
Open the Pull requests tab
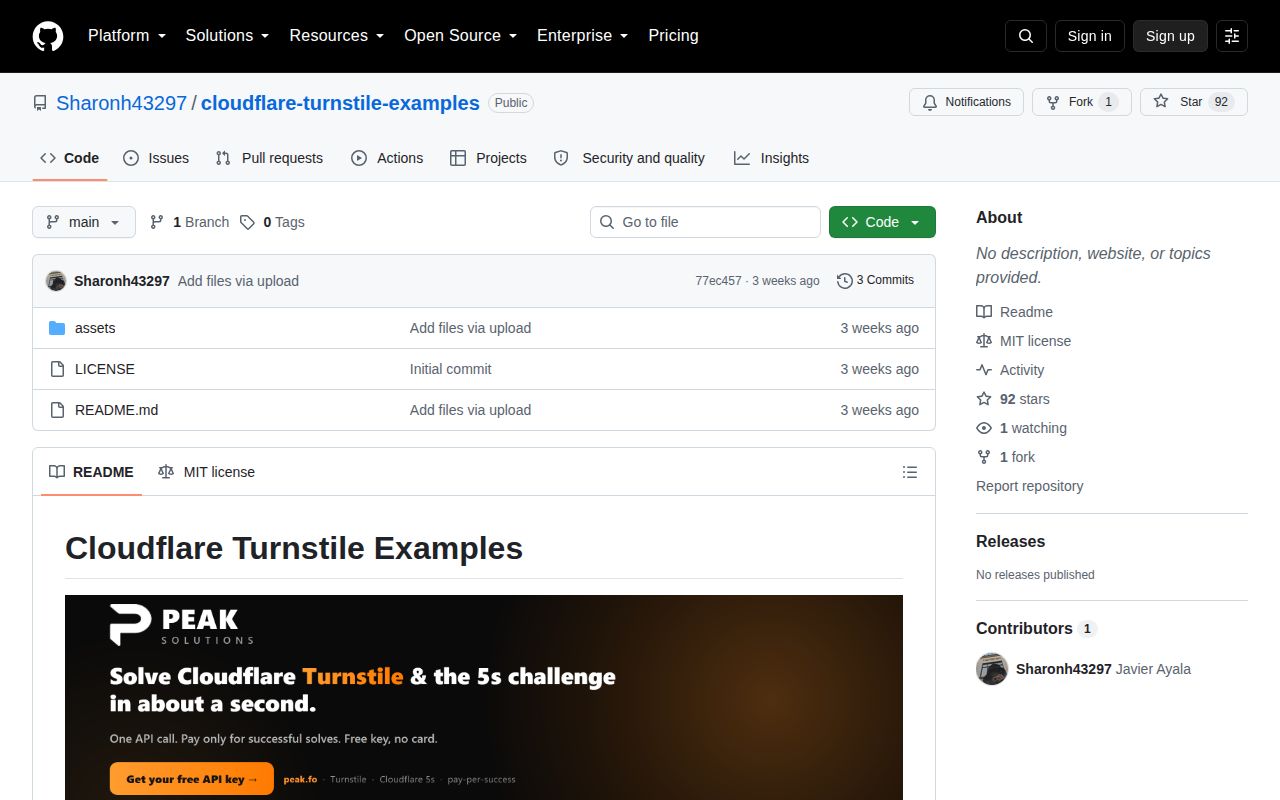[x=270, y=158]
